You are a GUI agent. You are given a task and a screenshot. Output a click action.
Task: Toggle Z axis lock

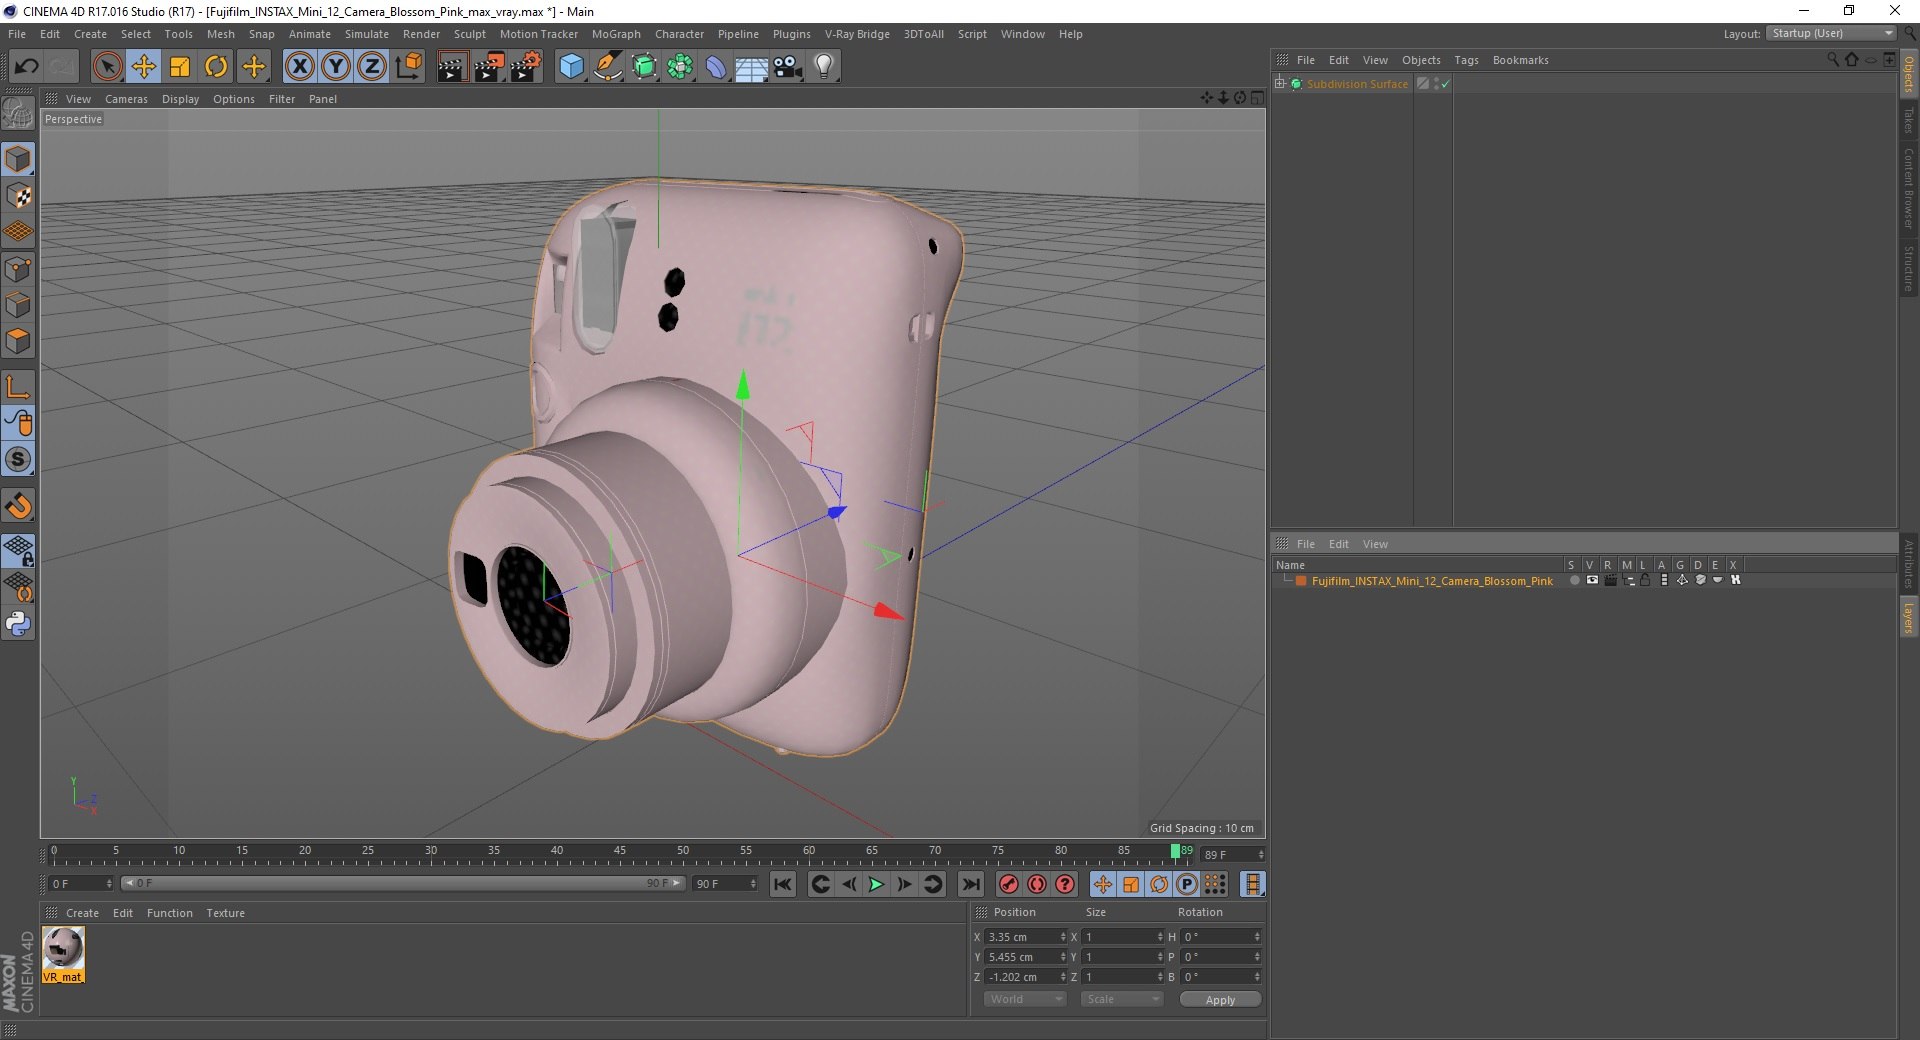coord(372,67)
